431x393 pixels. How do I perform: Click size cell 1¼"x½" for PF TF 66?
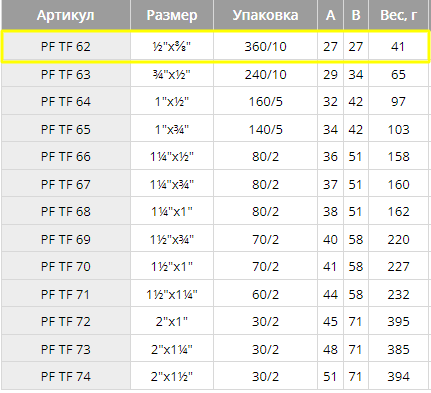point(172,156)
